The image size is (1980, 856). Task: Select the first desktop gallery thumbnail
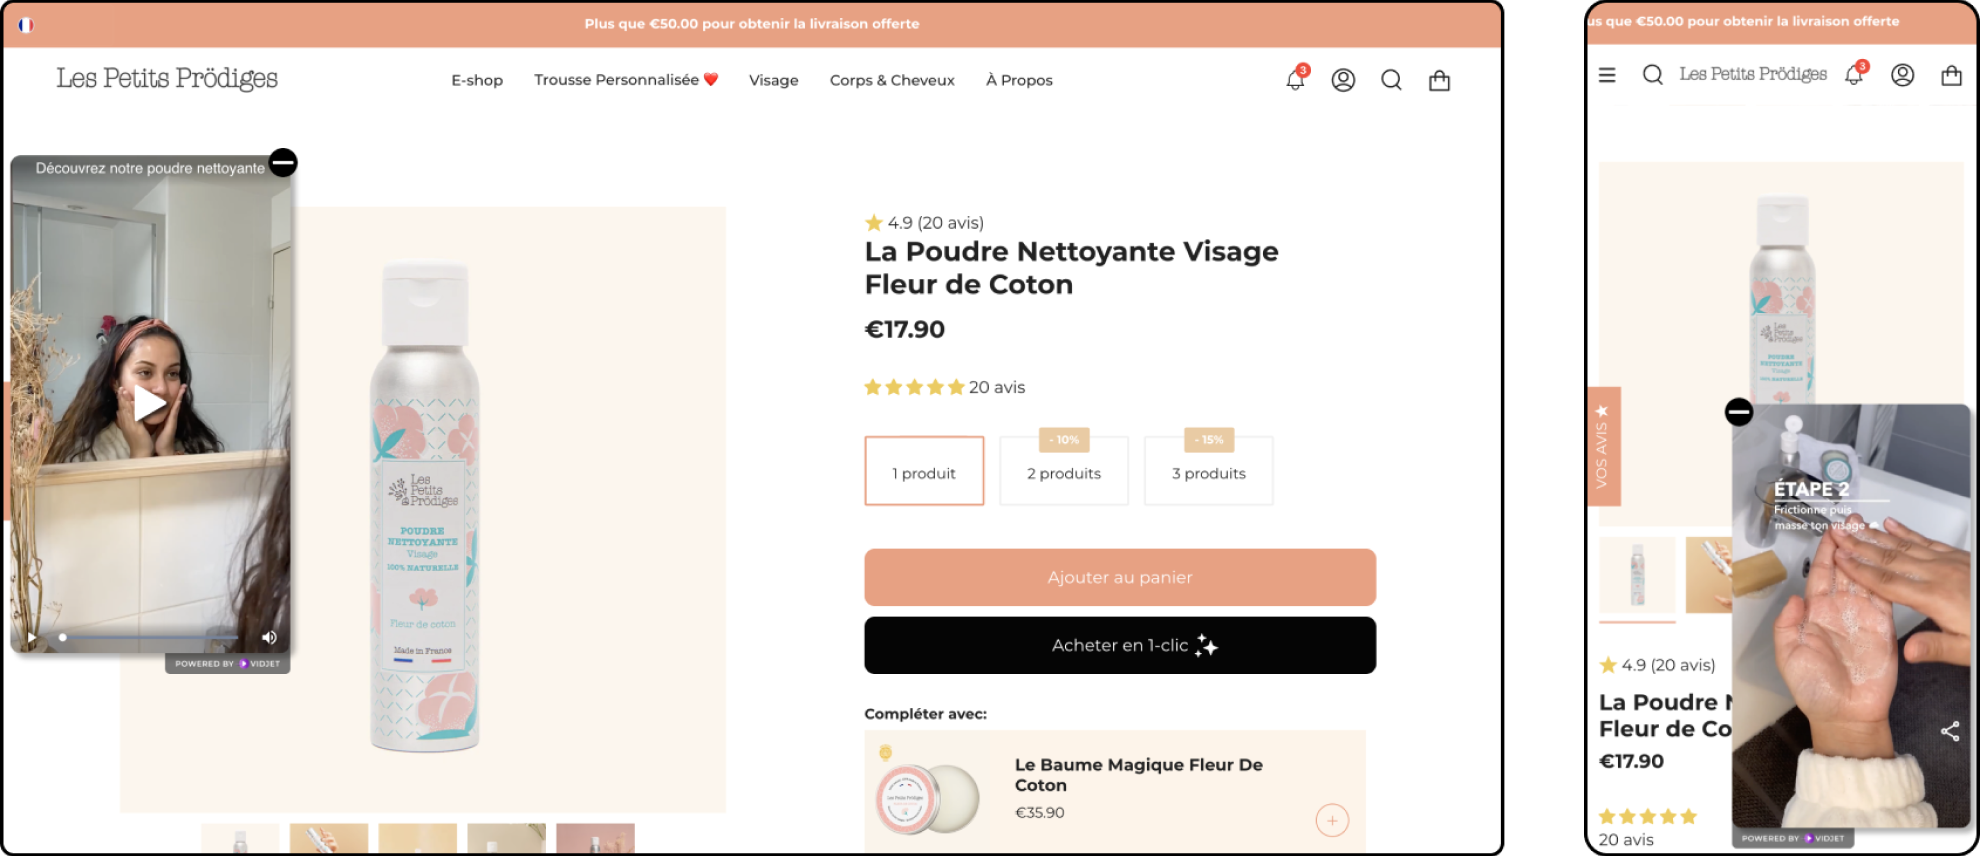click(x=240, y=838)
